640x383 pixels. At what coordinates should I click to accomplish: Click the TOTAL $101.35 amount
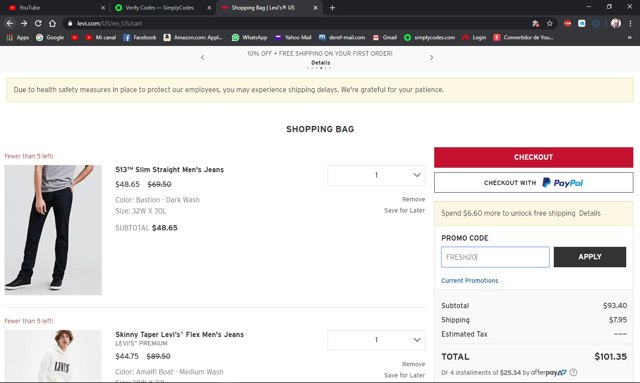pos(610,356)
